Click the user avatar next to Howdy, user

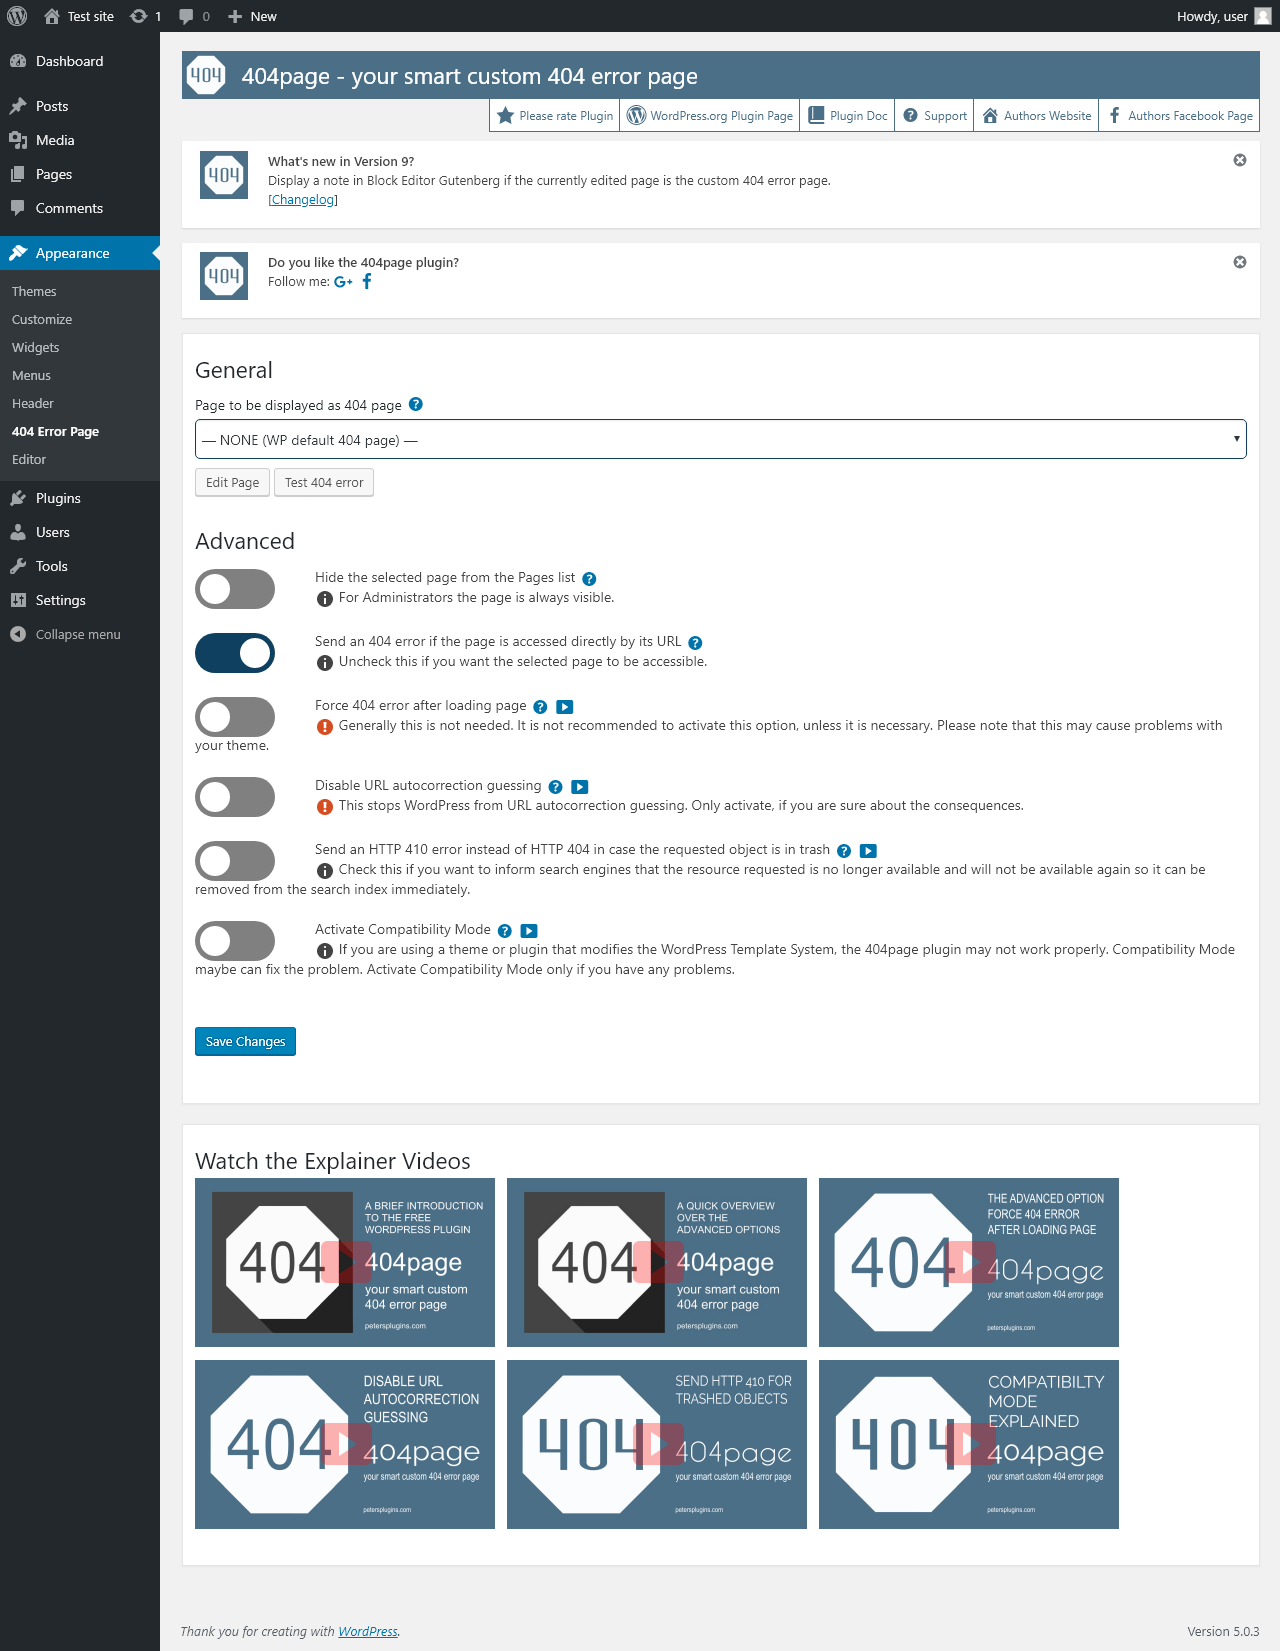tap(1263, 16)
